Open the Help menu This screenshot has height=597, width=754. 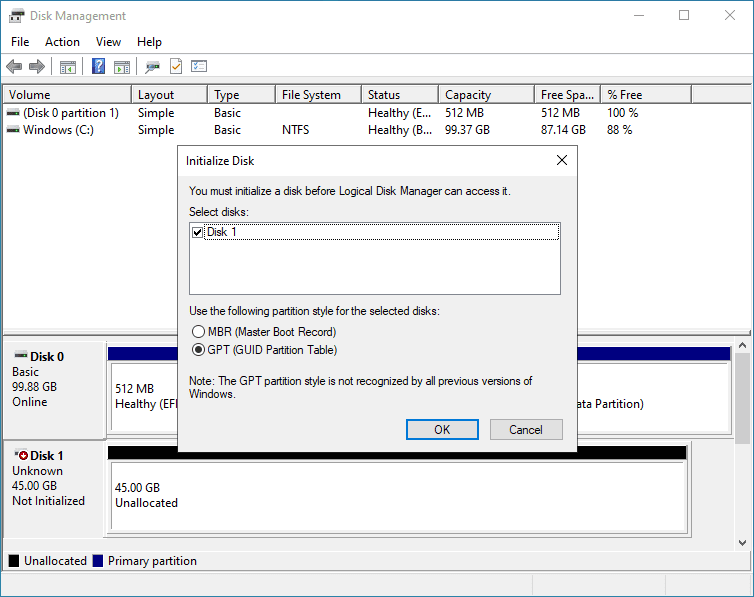pos(149,42)
